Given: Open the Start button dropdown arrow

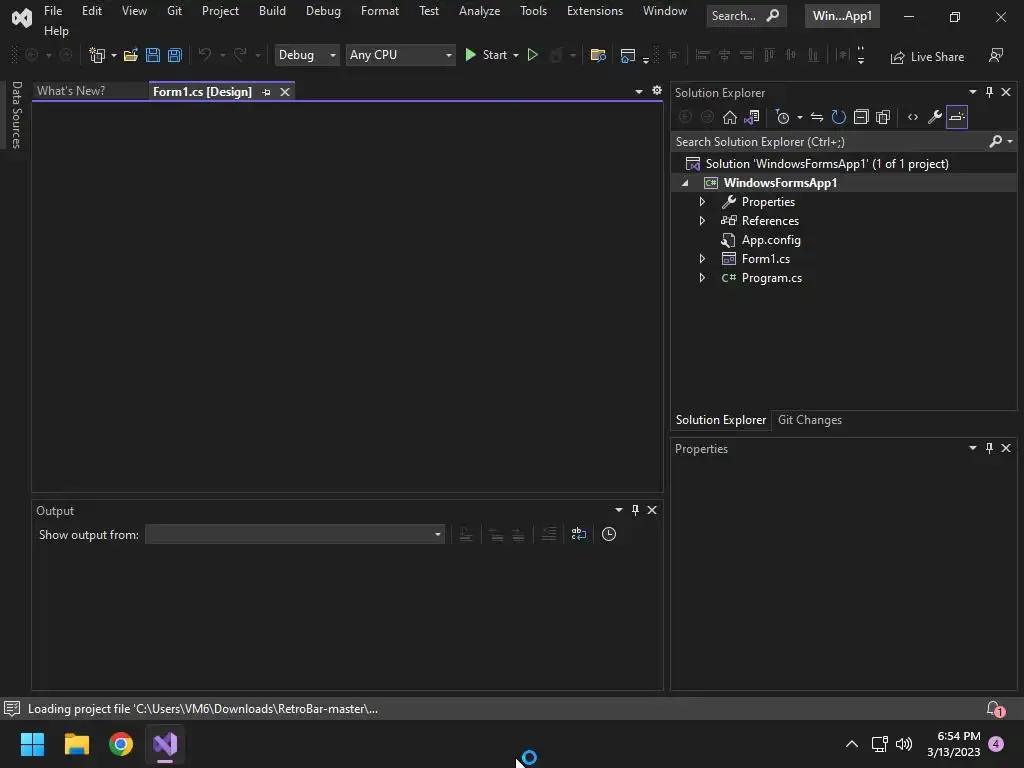Looking at the screenshot, I should pos(516,56).
